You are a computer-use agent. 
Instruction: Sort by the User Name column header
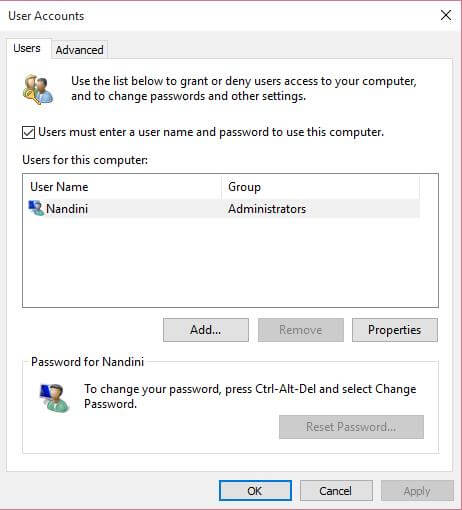[122, 187]
